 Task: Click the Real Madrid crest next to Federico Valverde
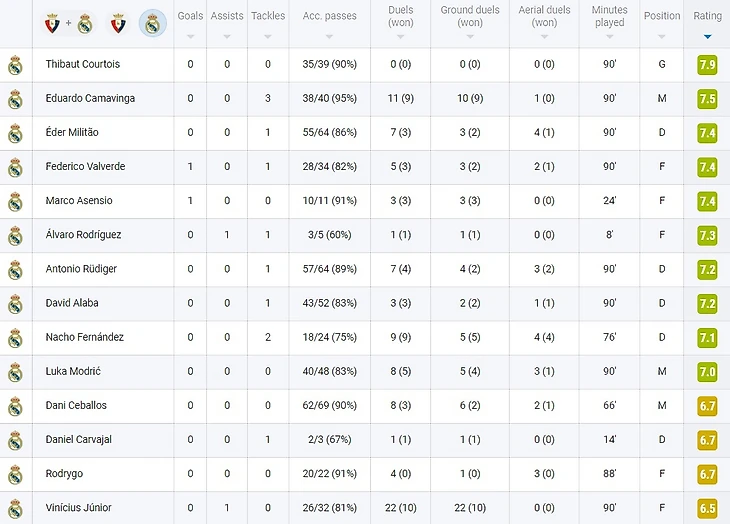(15, 167)
